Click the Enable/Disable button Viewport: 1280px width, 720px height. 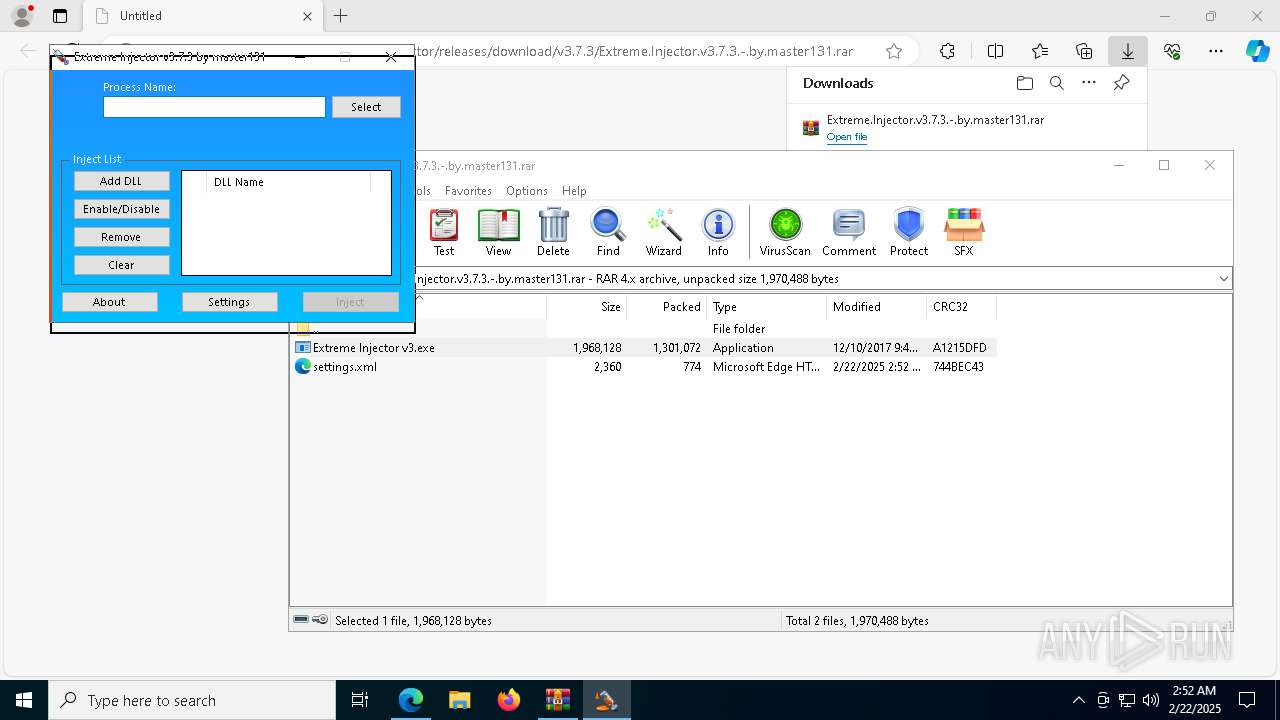[x=121, y=209]
